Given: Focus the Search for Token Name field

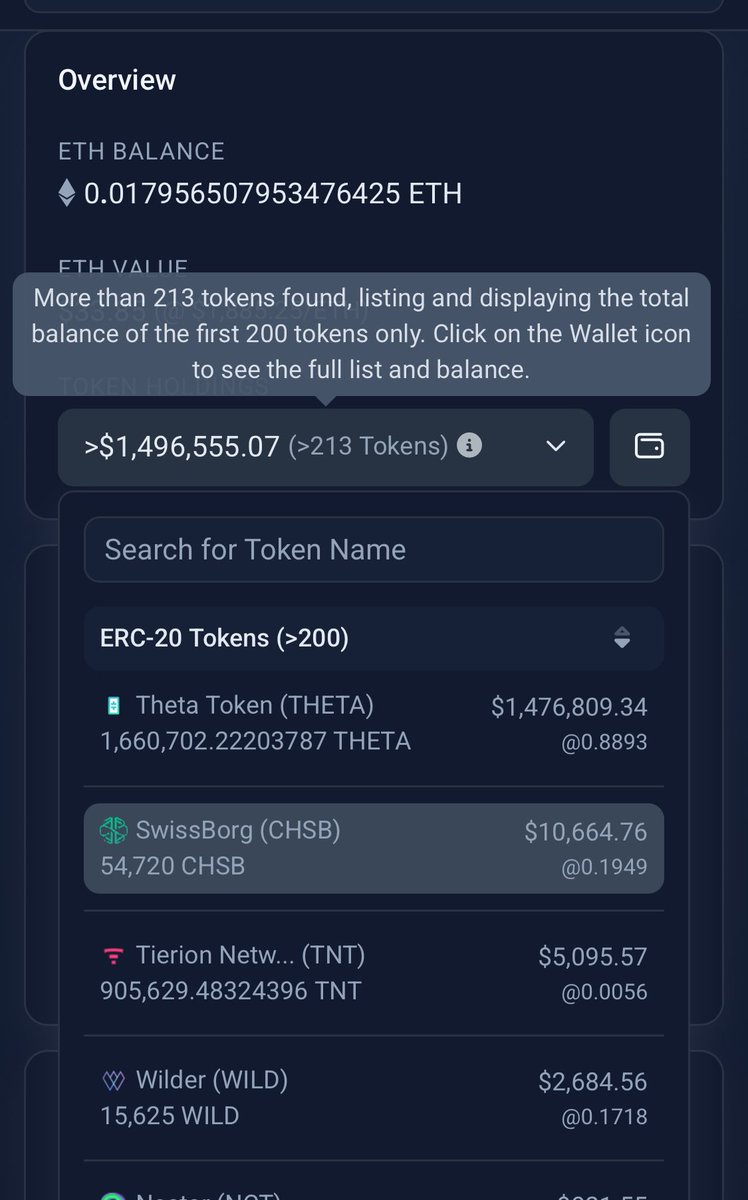Looking at the screenshot, I should pos(374,549).
